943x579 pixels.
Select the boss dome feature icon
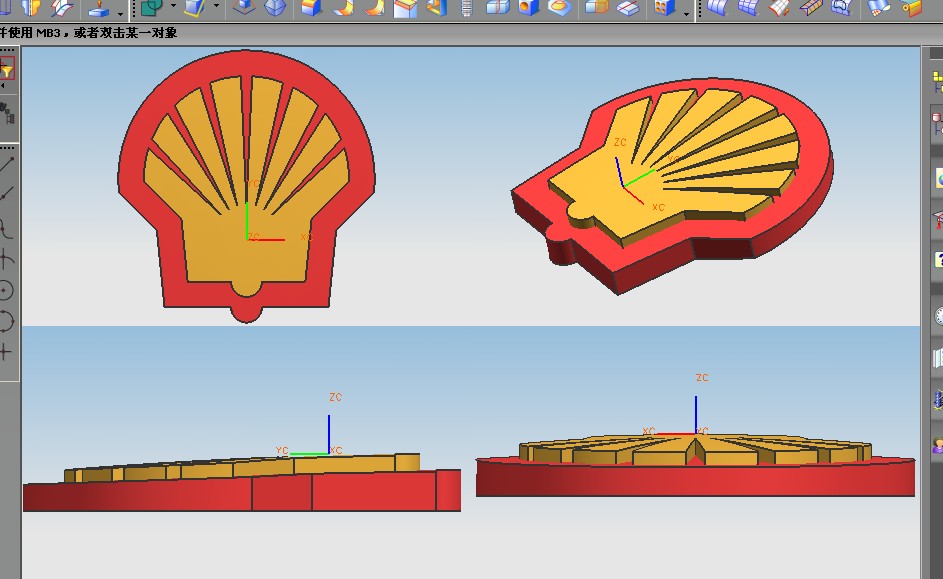click(x=560, y=7)
